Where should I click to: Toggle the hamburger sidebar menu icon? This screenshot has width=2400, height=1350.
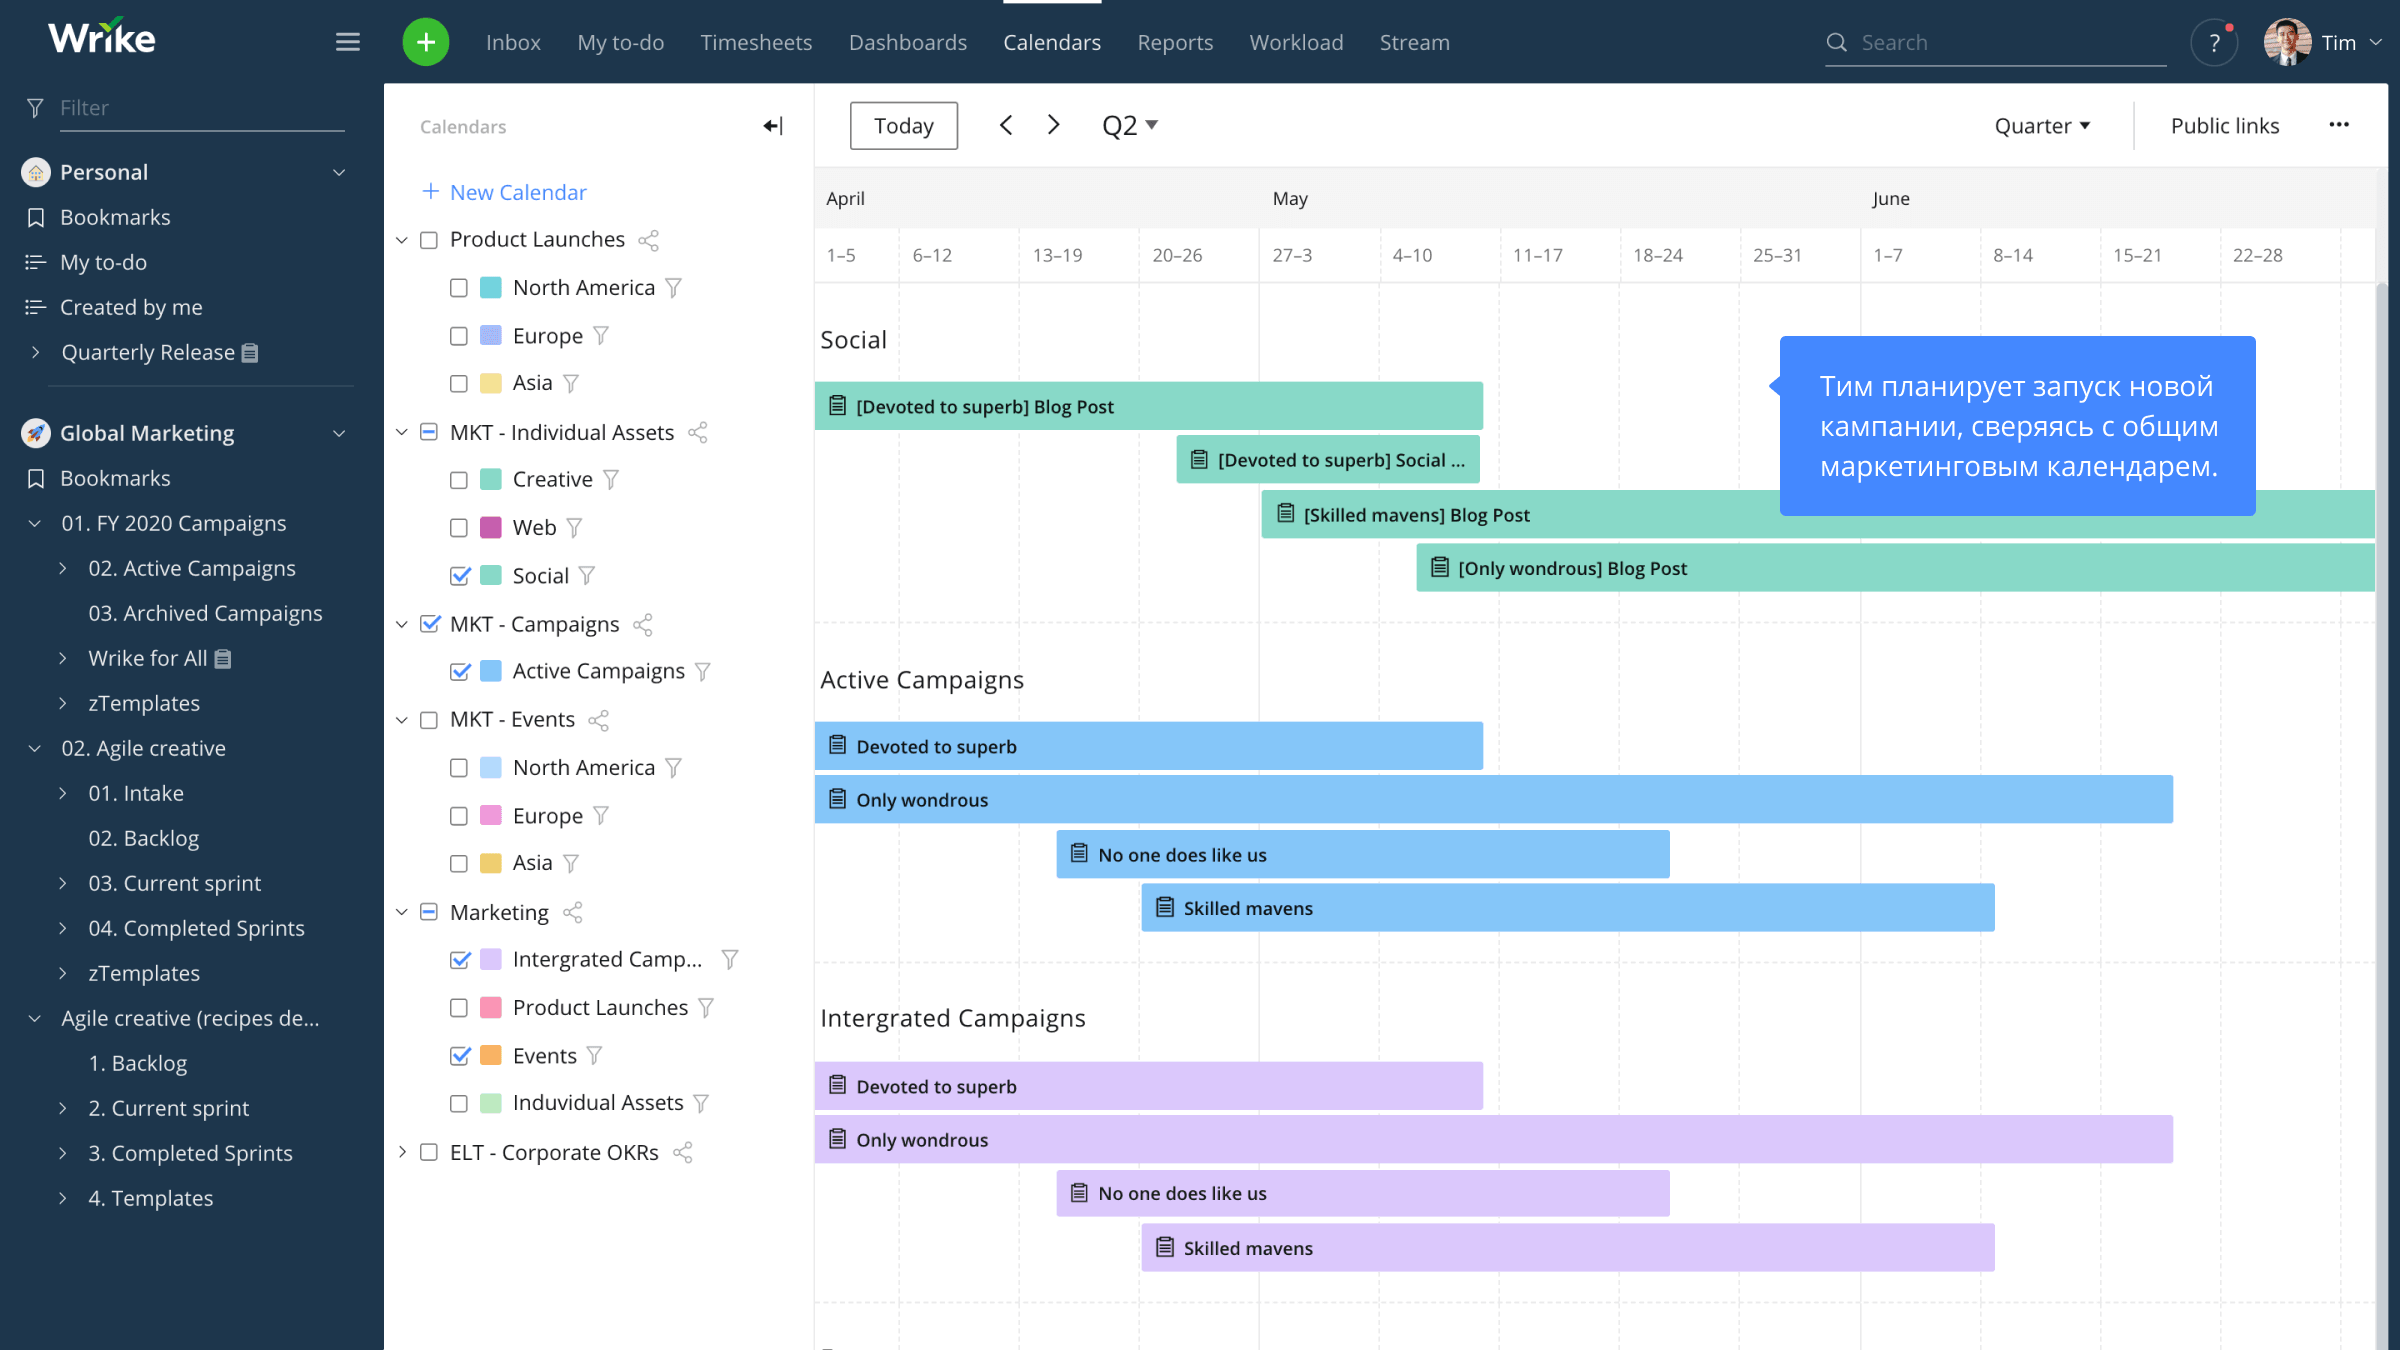347,42
